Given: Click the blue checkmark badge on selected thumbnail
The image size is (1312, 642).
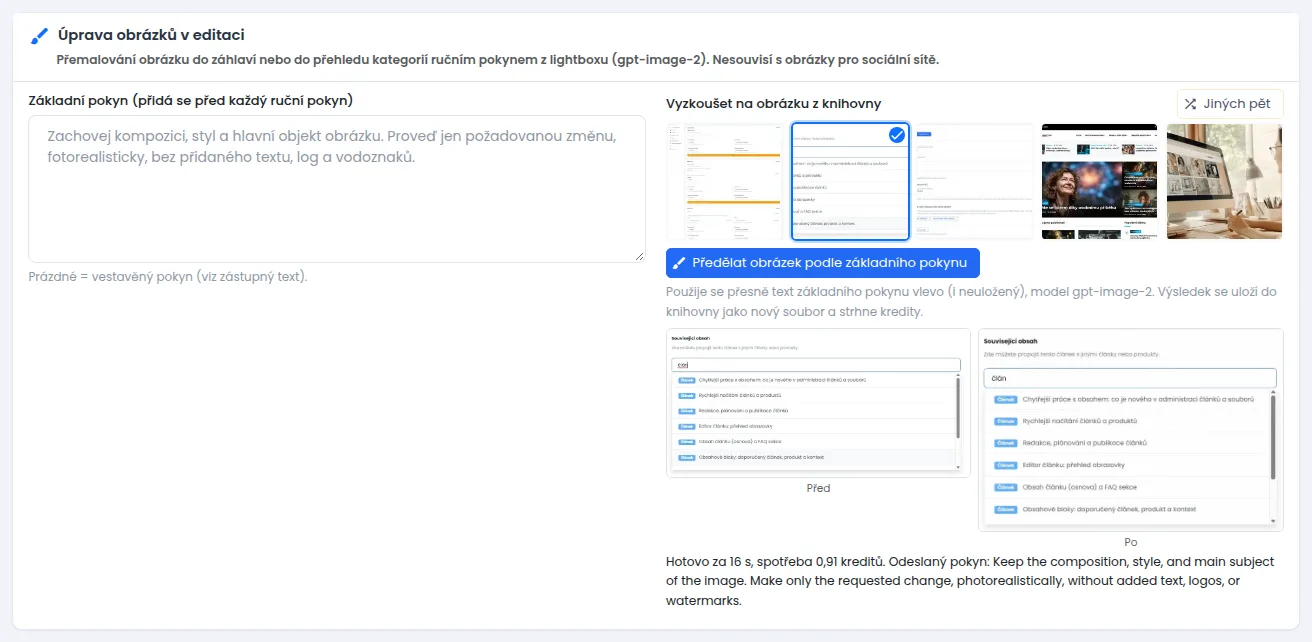Looking at the screenshot, I should 897,135.
